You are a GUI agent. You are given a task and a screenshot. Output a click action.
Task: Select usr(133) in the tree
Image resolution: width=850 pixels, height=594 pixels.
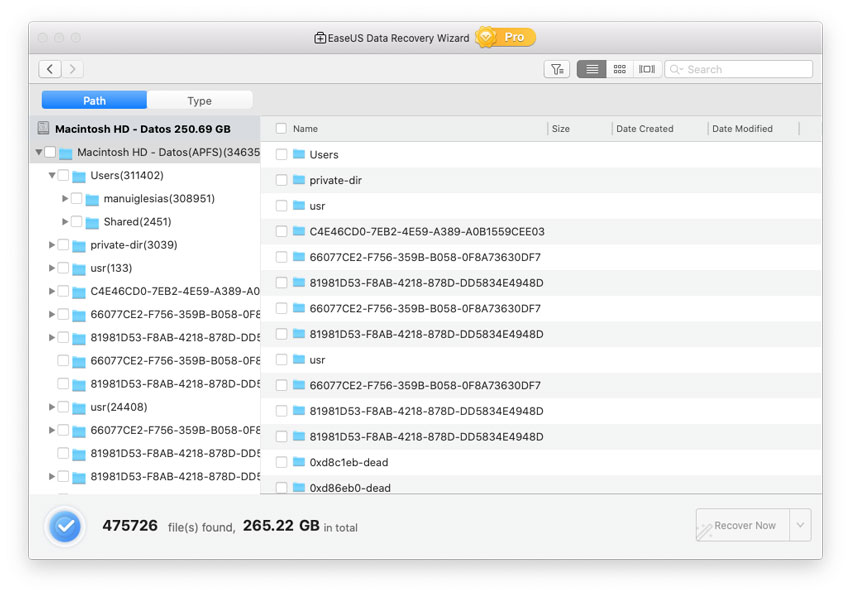tap(111, 268)
